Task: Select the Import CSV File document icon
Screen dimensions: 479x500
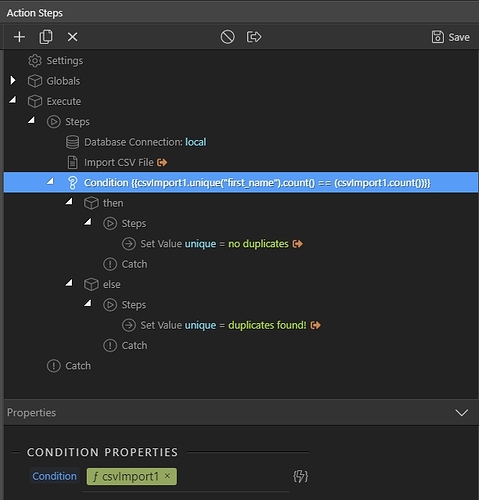Action: 72,162
